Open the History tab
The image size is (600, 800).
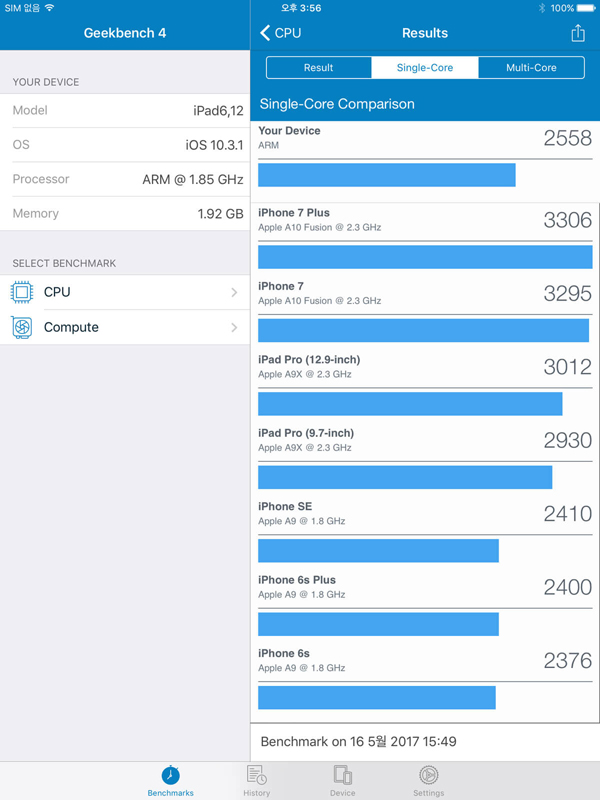[x=256, y=781]
